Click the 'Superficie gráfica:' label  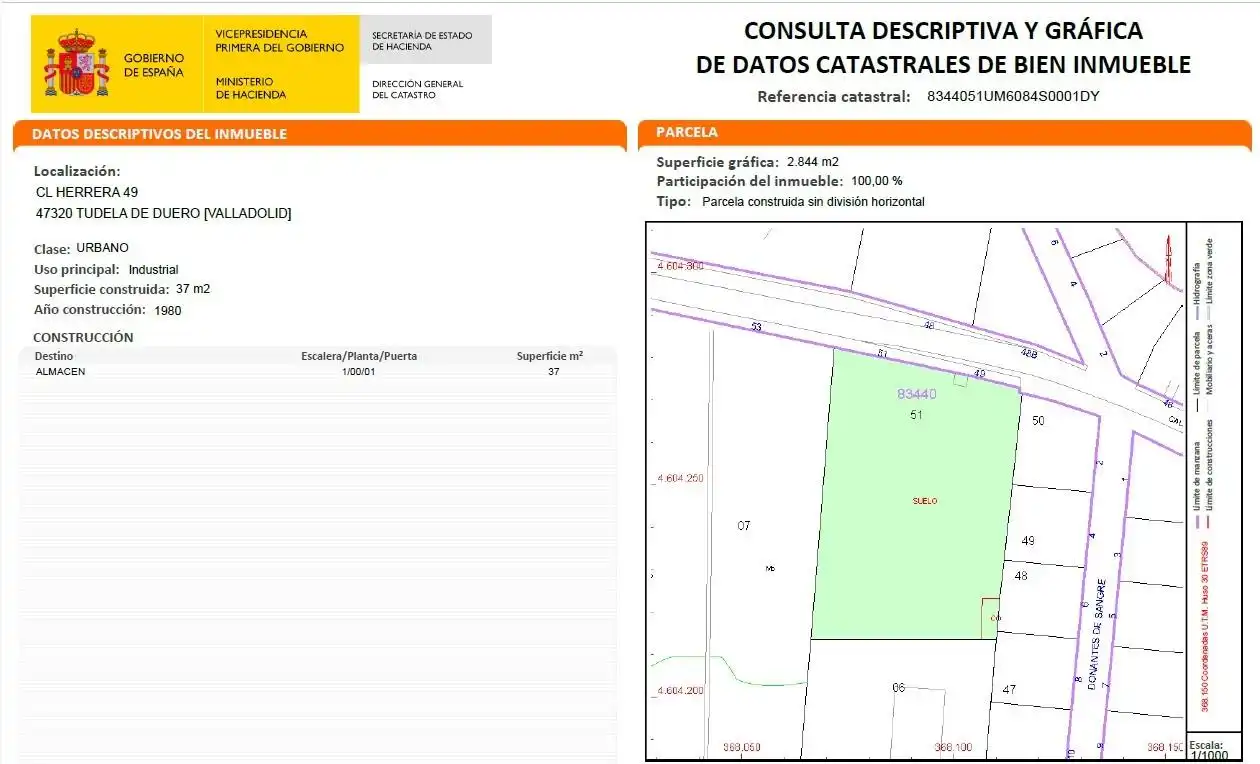[x=717, y=162]
